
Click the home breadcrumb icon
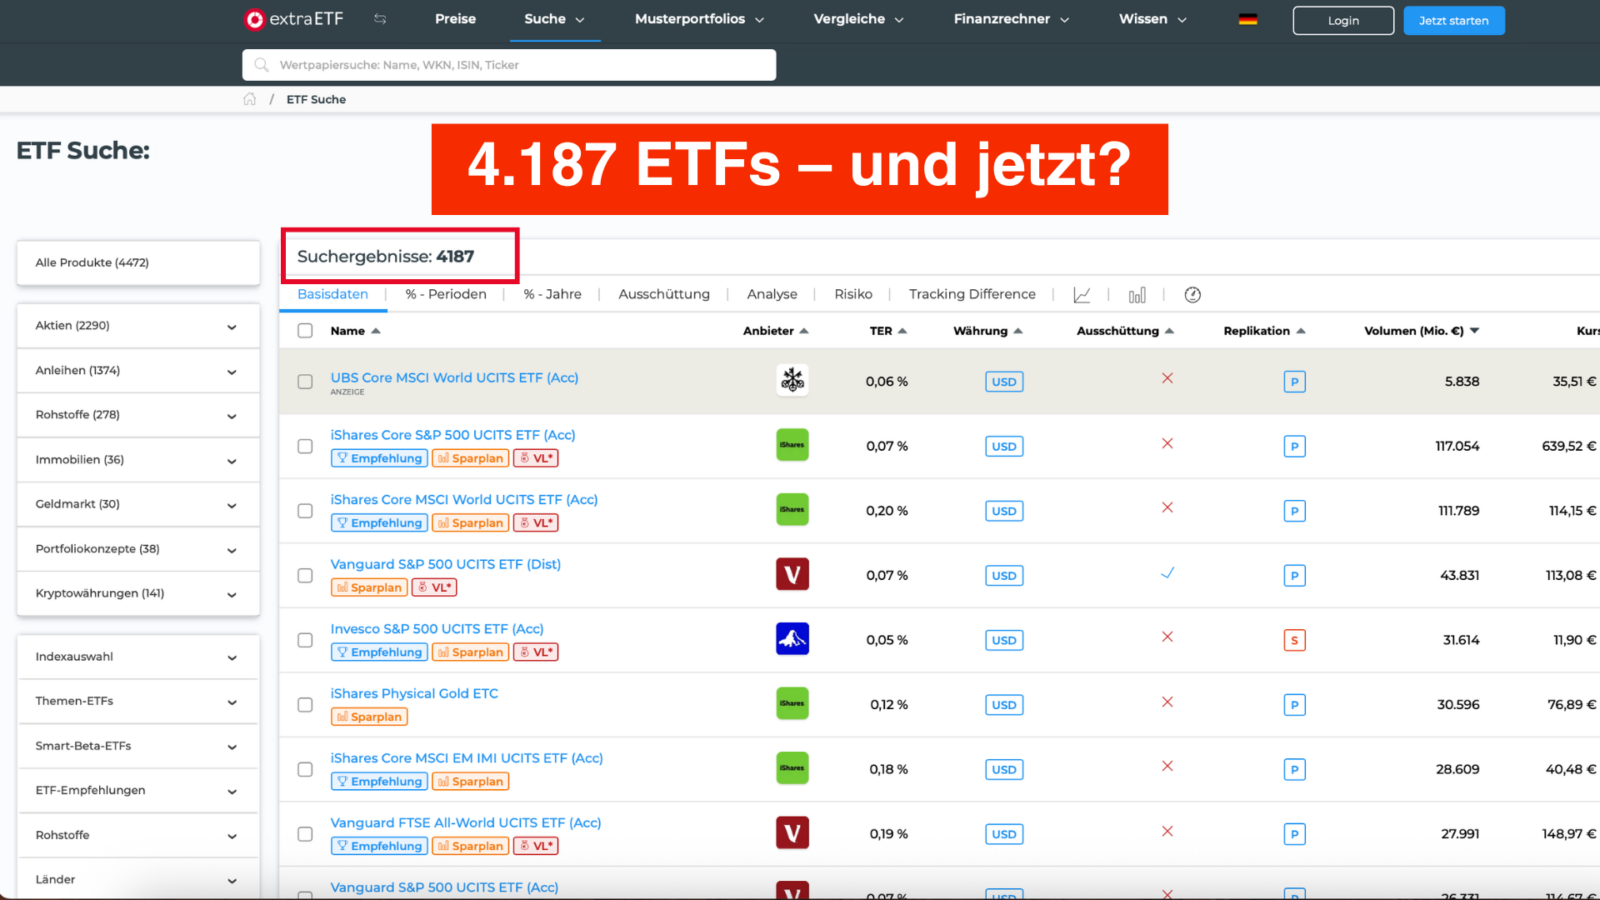(250, 99)
